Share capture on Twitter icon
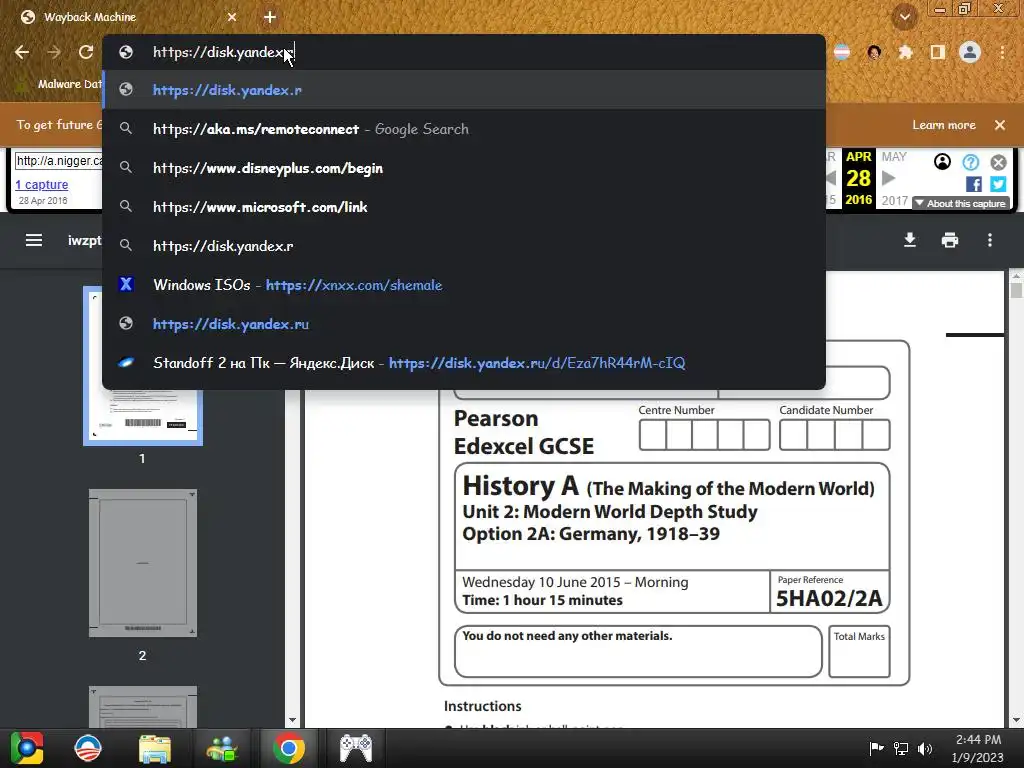Viewport: 1024px width, 768px height. click(998, 184)
